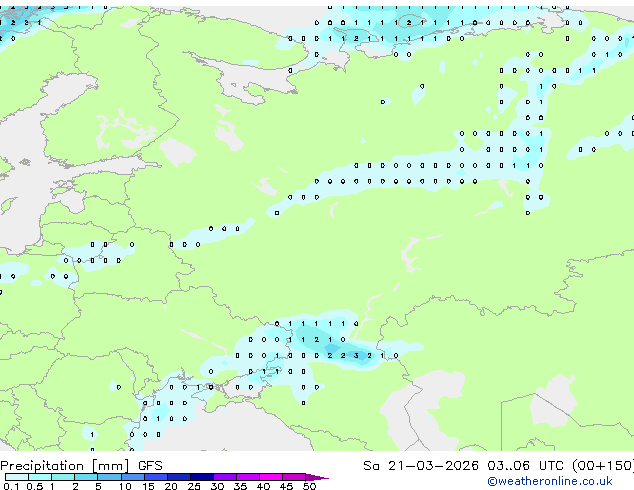Click the '03..06 UTC' time range text
The width and height of the screenshot is (634, 490).
(x=525, y=466)
